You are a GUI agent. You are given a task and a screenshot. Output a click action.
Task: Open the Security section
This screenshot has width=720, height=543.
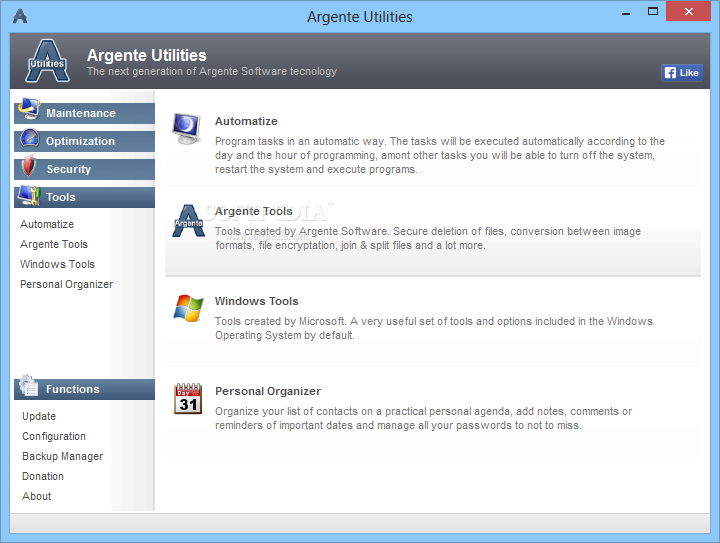pyautogui.click(x=84, y=169)
